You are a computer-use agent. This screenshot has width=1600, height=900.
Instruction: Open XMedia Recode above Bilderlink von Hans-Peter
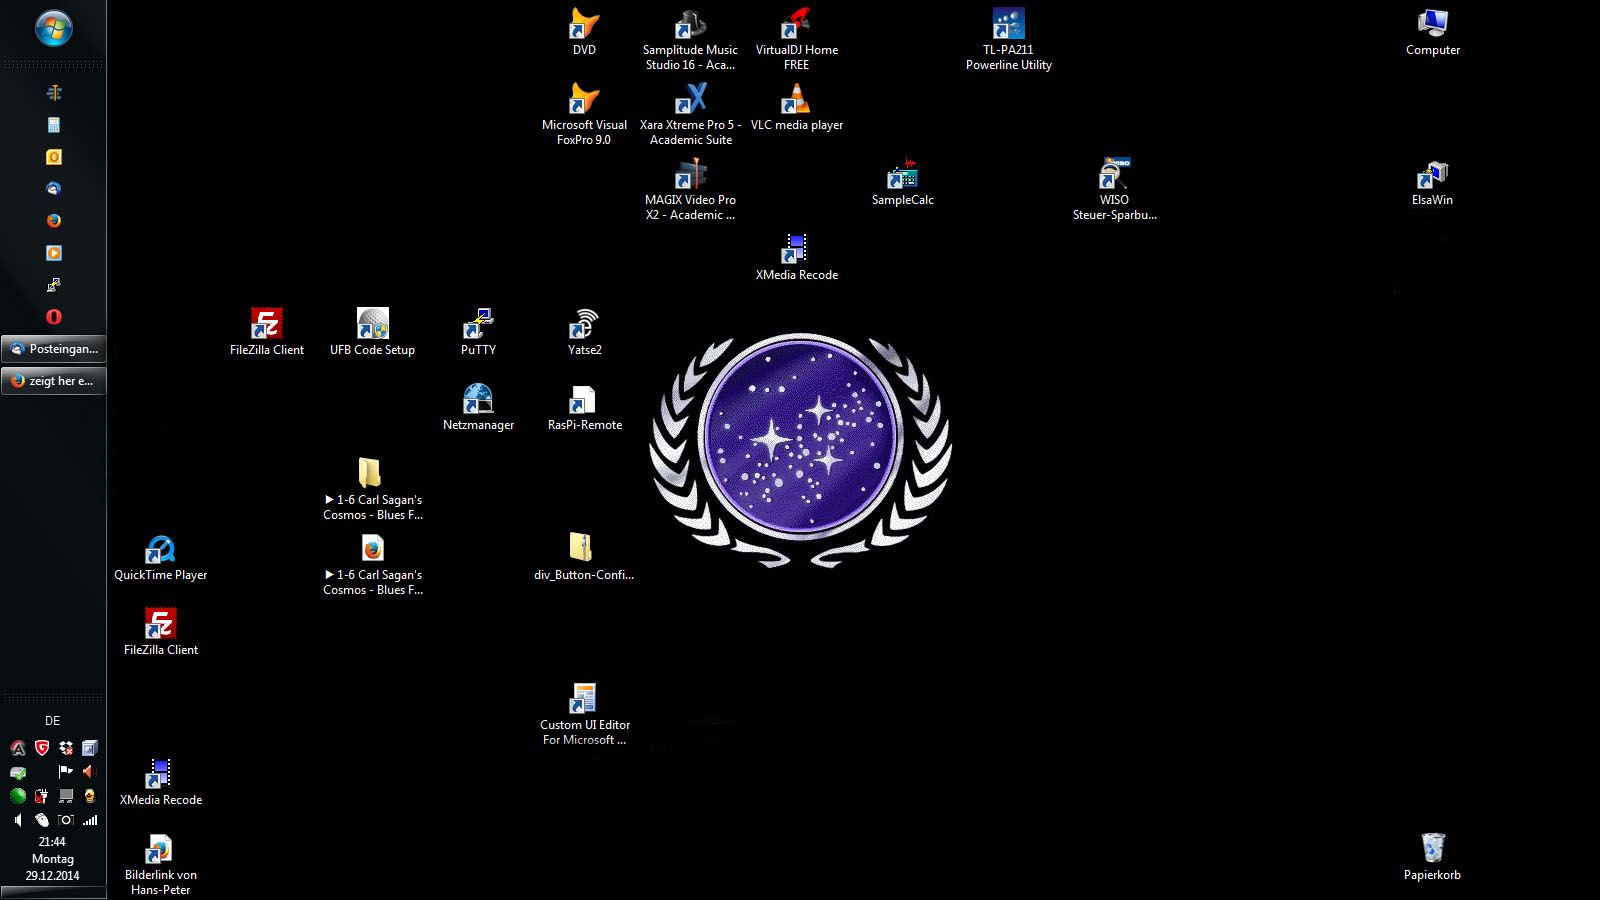click(160, 782)
